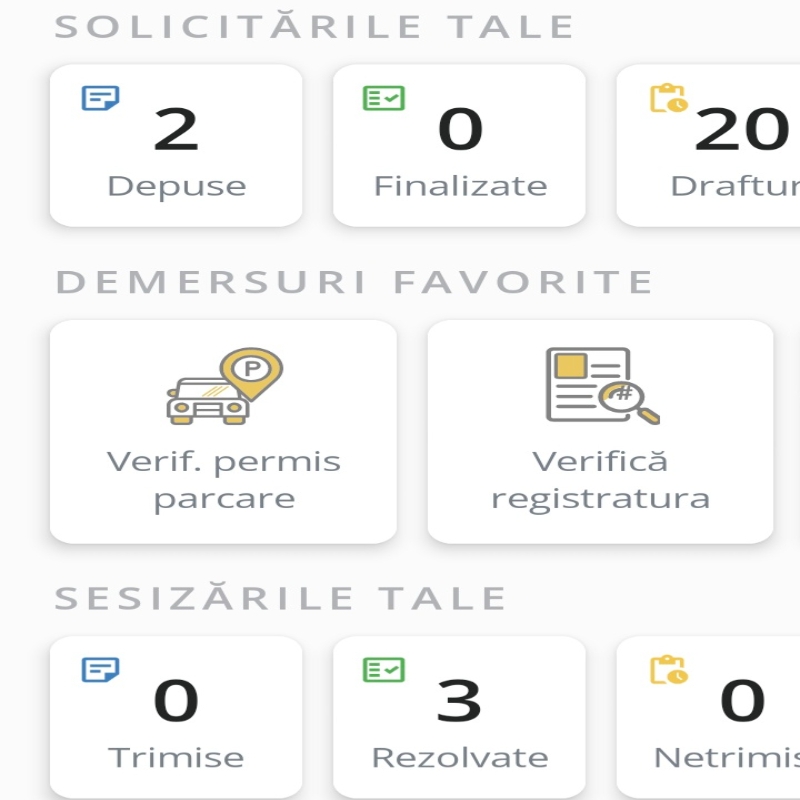Click the SOLICITĂRILE TALE section header
Screen dimensions: 800x800
[315, 27]
